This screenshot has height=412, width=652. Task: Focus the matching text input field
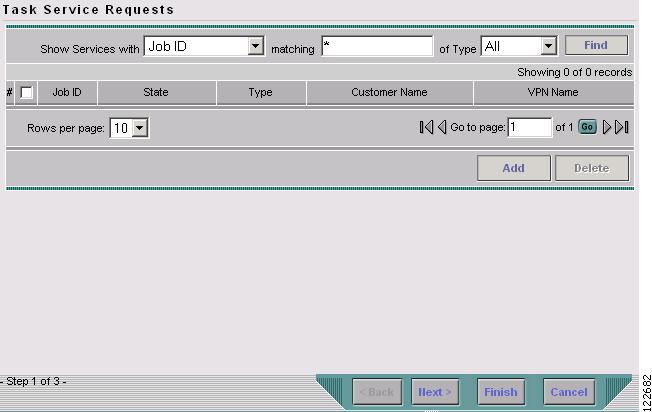pyautogui.click(x=377, y=46)
